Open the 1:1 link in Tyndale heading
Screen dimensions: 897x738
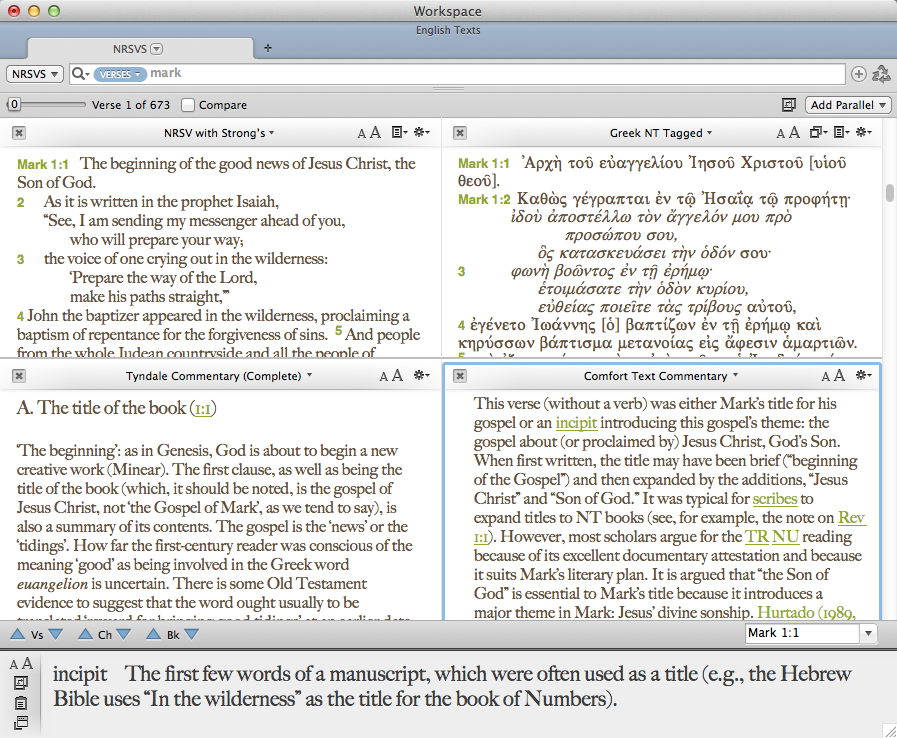203,408
